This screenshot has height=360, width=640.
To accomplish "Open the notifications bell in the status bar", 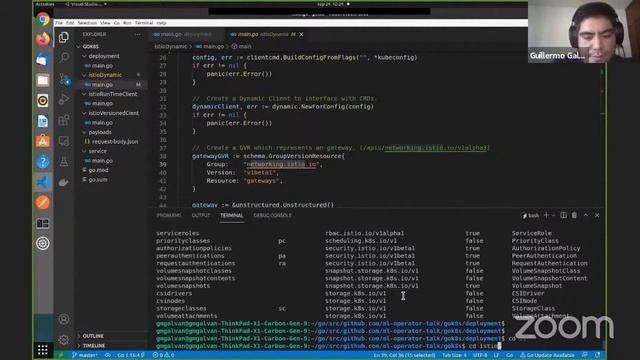I will click(598, 355).
